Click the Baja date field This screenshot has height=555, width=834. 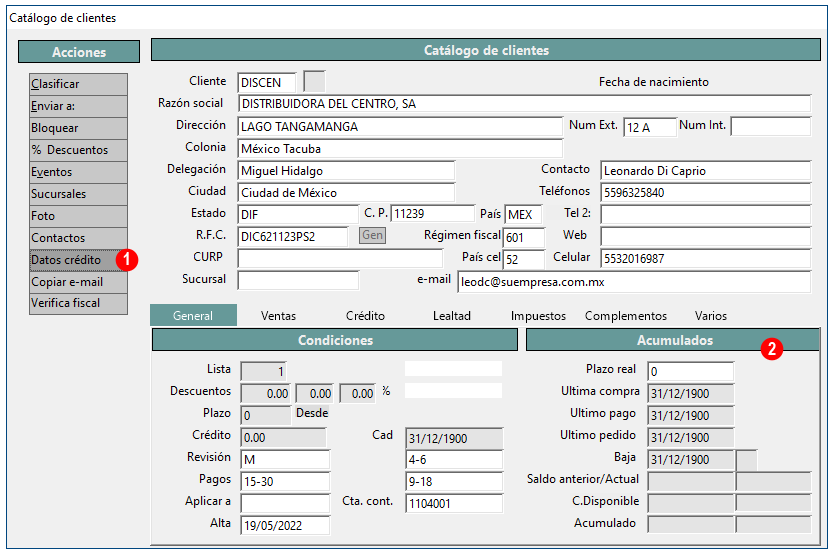point(691,459)
